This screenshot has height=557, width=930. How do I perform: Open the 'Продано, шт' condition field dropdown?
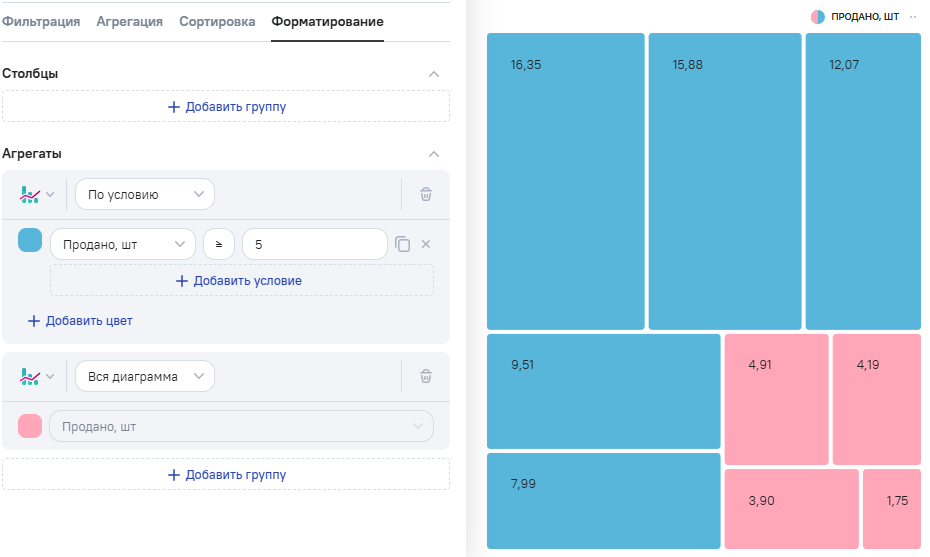pyautogui.click(x=123, y=244)
